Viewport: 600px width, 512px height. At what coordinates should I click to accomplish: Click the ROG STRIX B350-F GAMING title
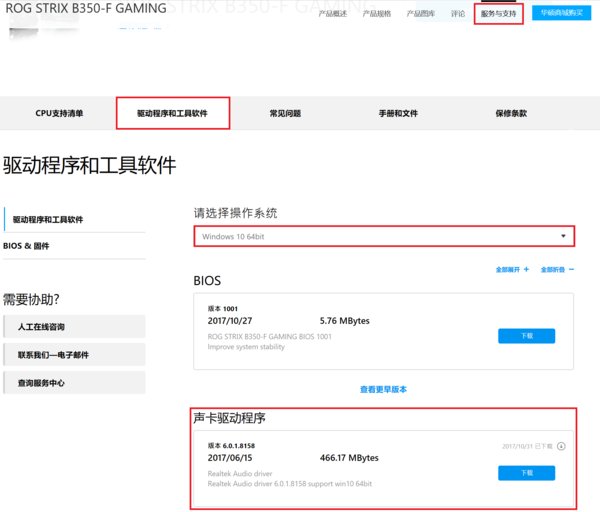tap(86, 8)
